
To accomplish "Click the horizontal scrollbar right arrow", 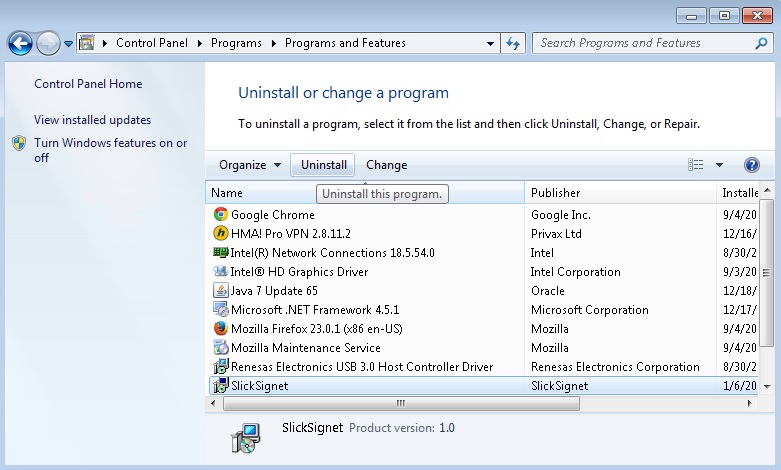I will tap(750, 403).
